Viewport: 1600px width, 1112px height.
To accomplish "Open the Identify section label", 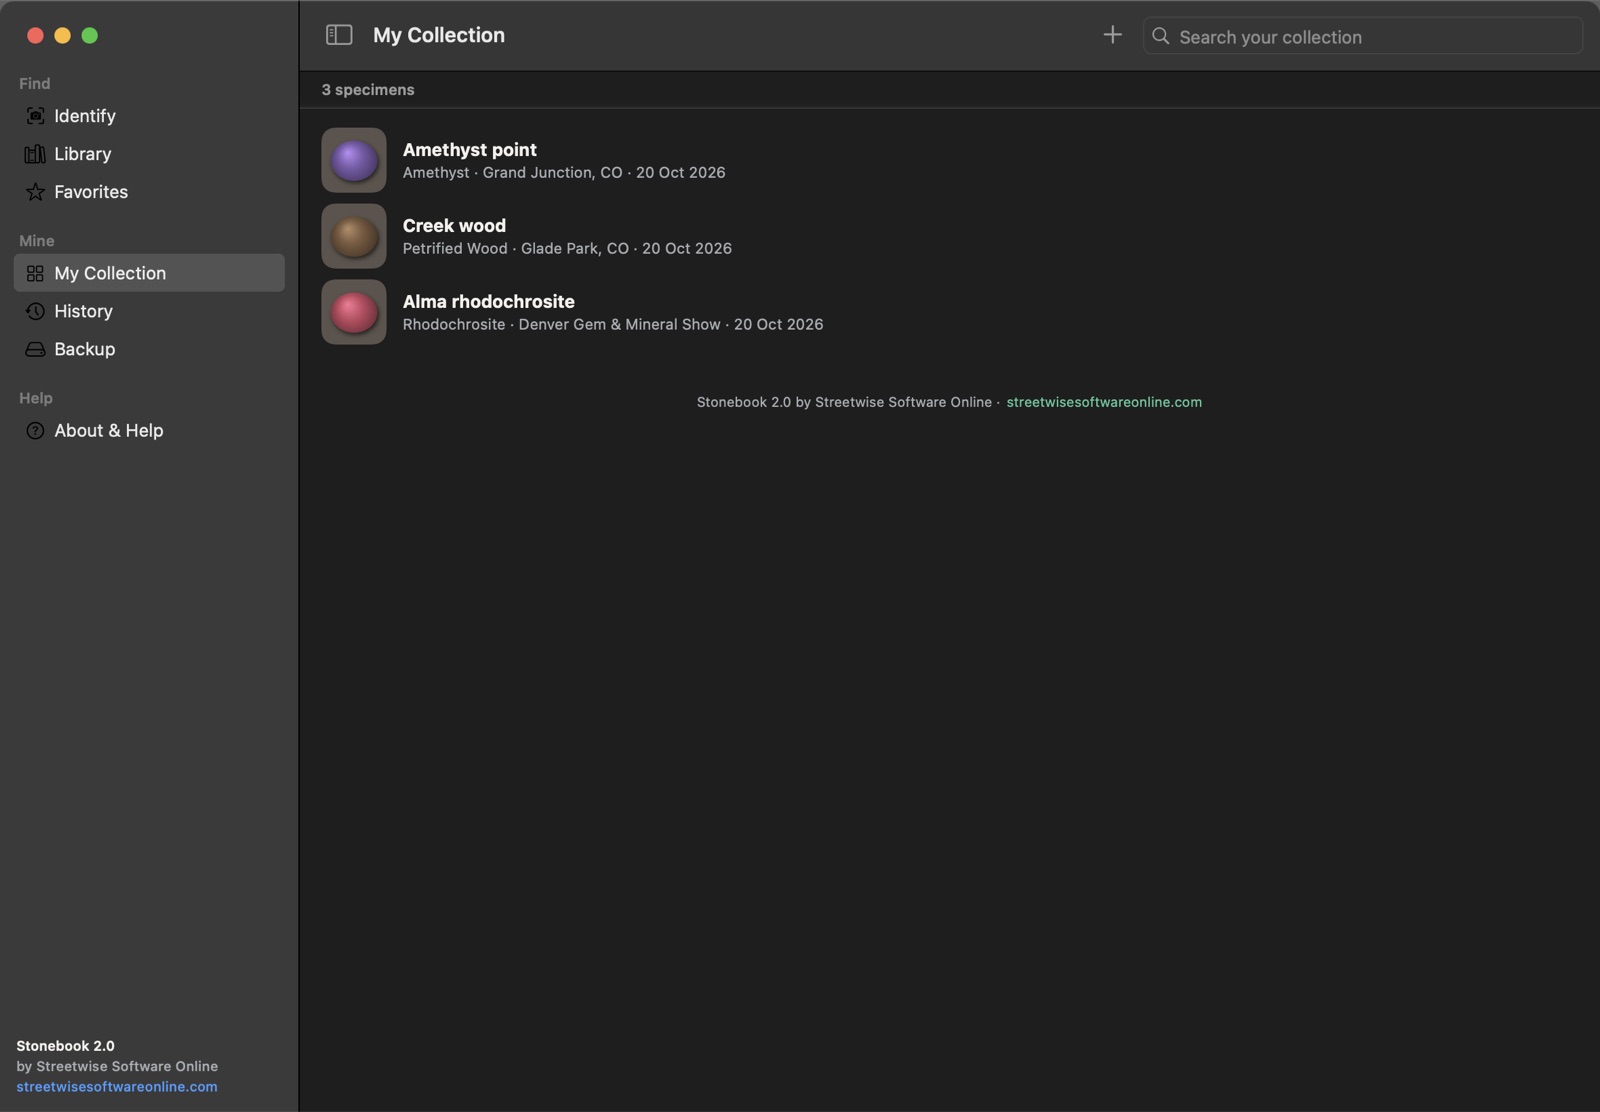I will coord(85,116).
